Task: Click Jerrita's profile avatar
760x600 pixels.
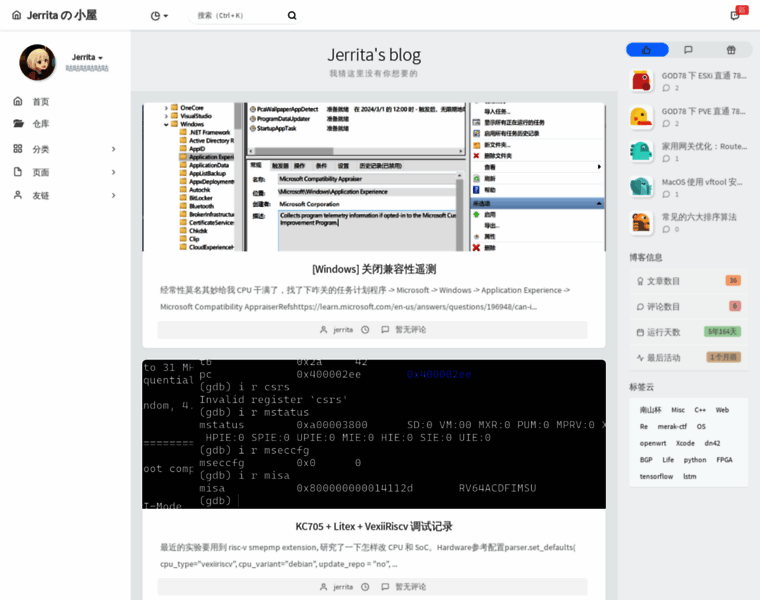Action: pos(38,63)
